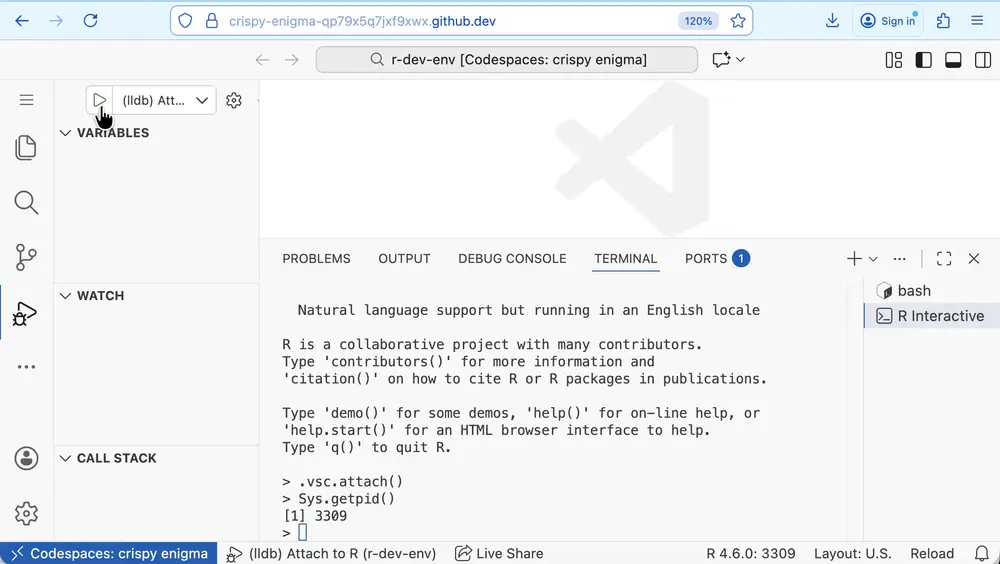Toggle the bottom panel layout icon
Viewport: 1000px width, 564px height.
pos(953,60)
